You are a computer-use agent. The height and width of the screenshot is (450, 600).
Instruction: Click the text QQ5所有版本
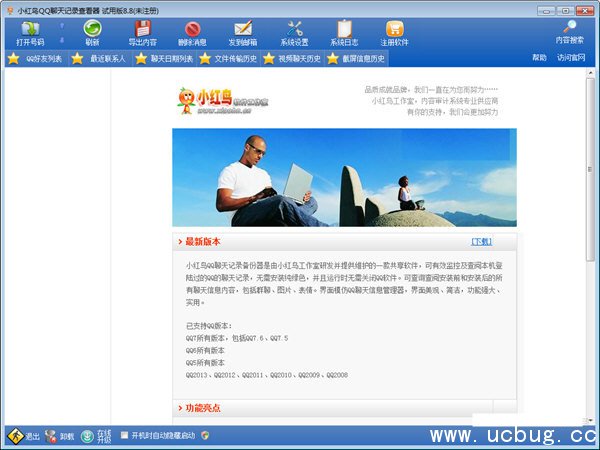[x=205, y=363]
